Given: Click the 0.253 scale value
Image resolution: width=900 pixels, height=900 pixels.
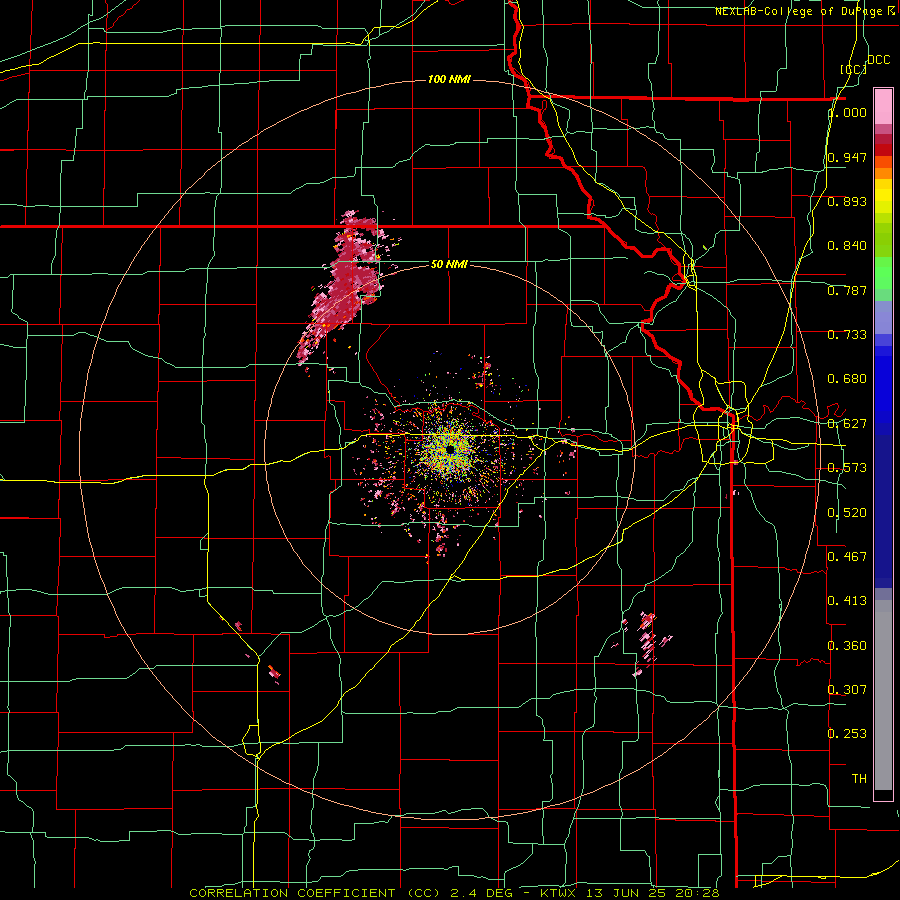Looking at the screenshot, I should (x=847, y=734).
